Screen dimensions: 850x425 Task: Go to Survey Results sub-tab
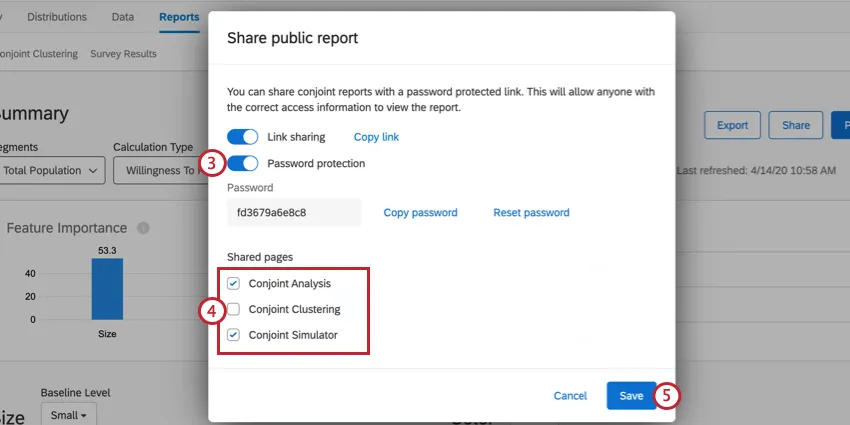tap(123, 54)
